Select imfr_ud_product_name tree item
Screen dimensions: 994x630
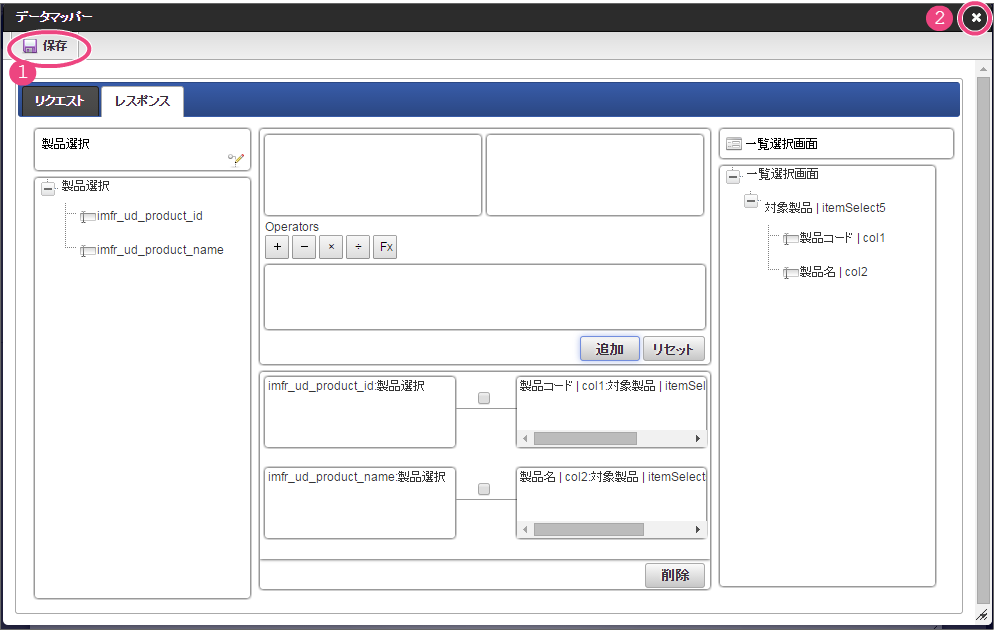pos(160,250)
